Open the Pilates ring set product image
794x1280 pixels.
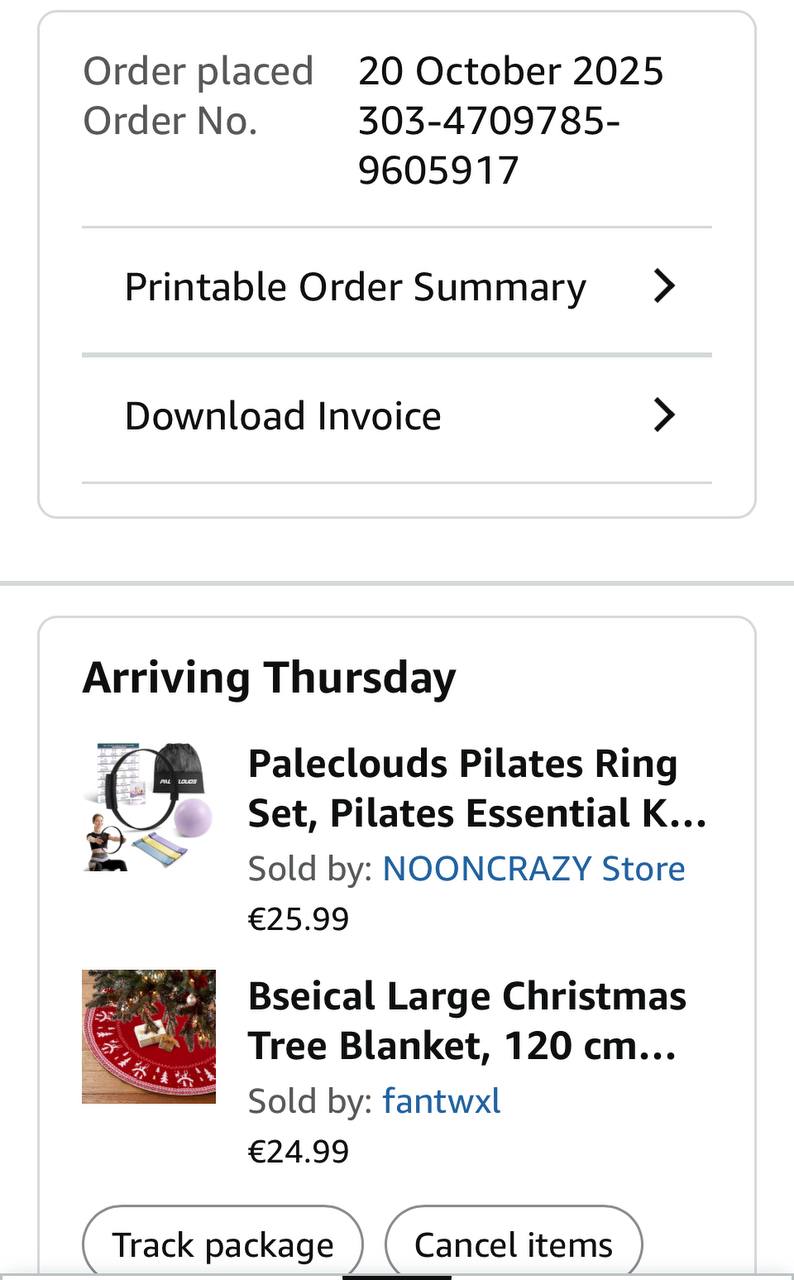click(149, 806)
